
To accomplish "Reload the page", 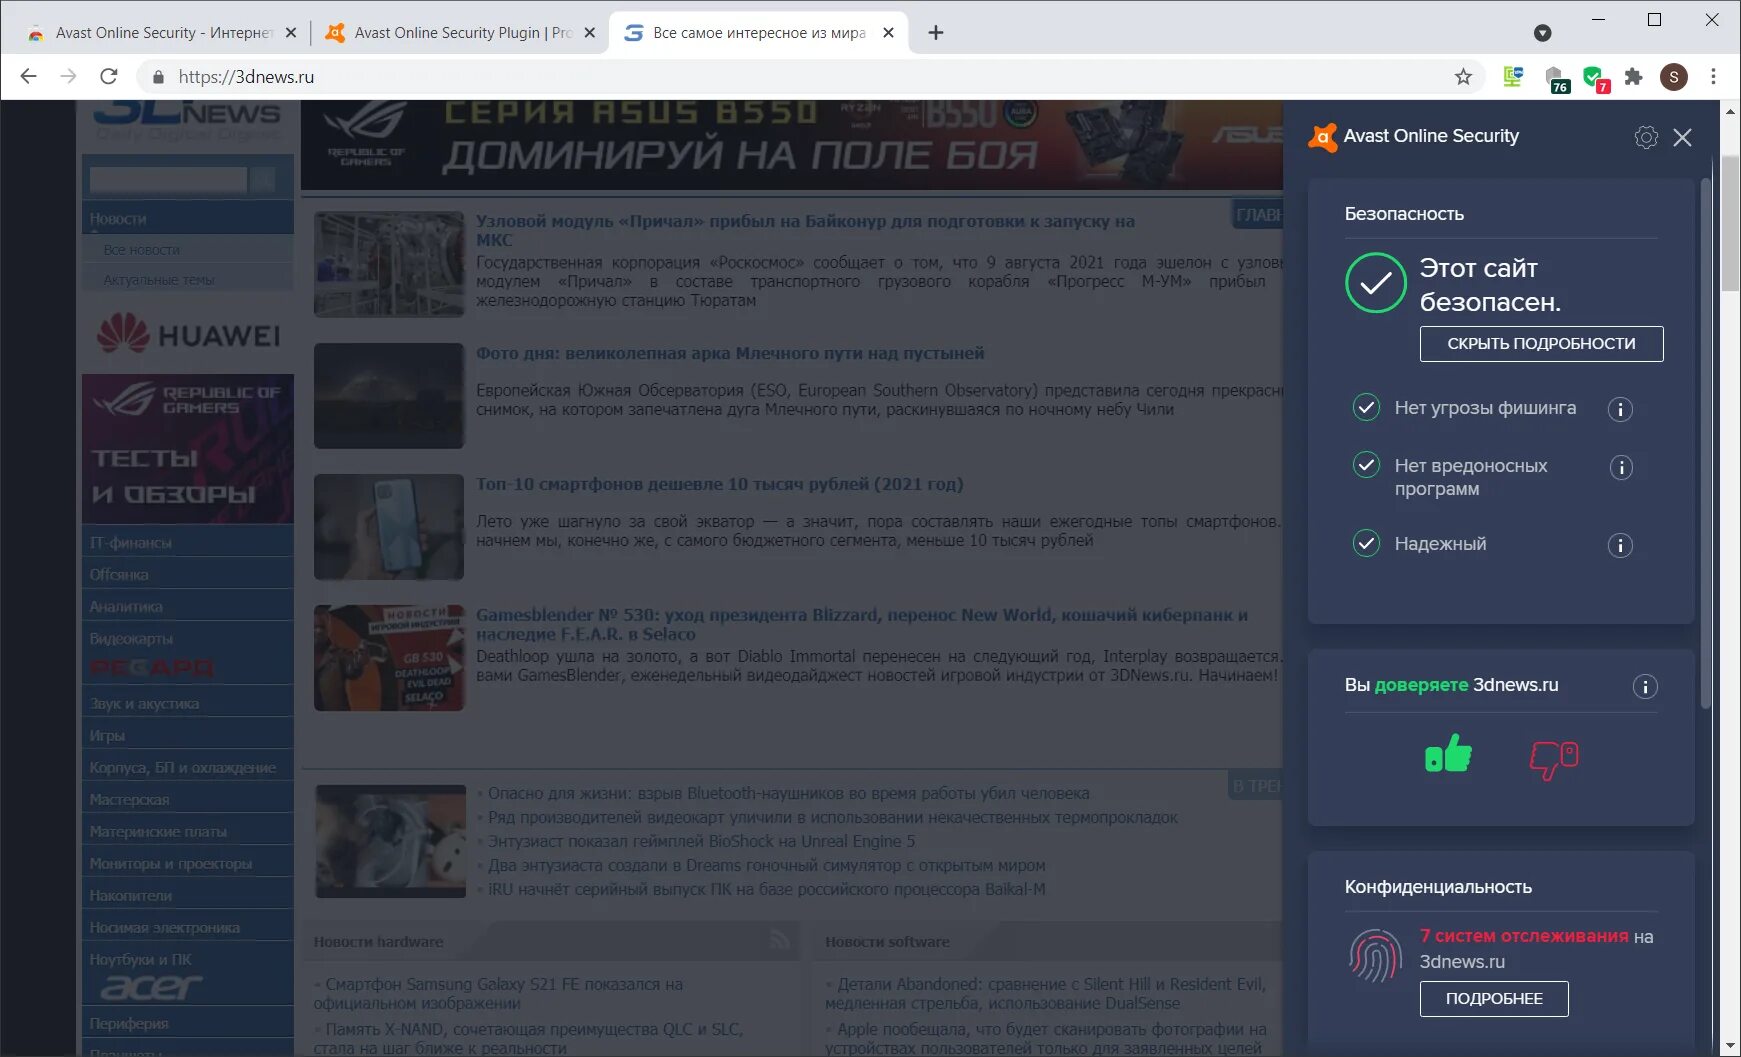I will [109, 77].
